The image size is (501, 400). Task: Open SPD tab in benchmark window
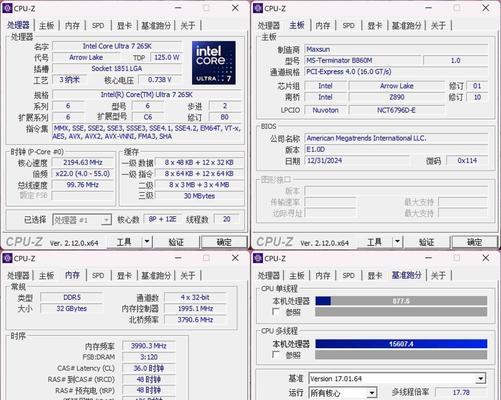[x=349, y=275]
